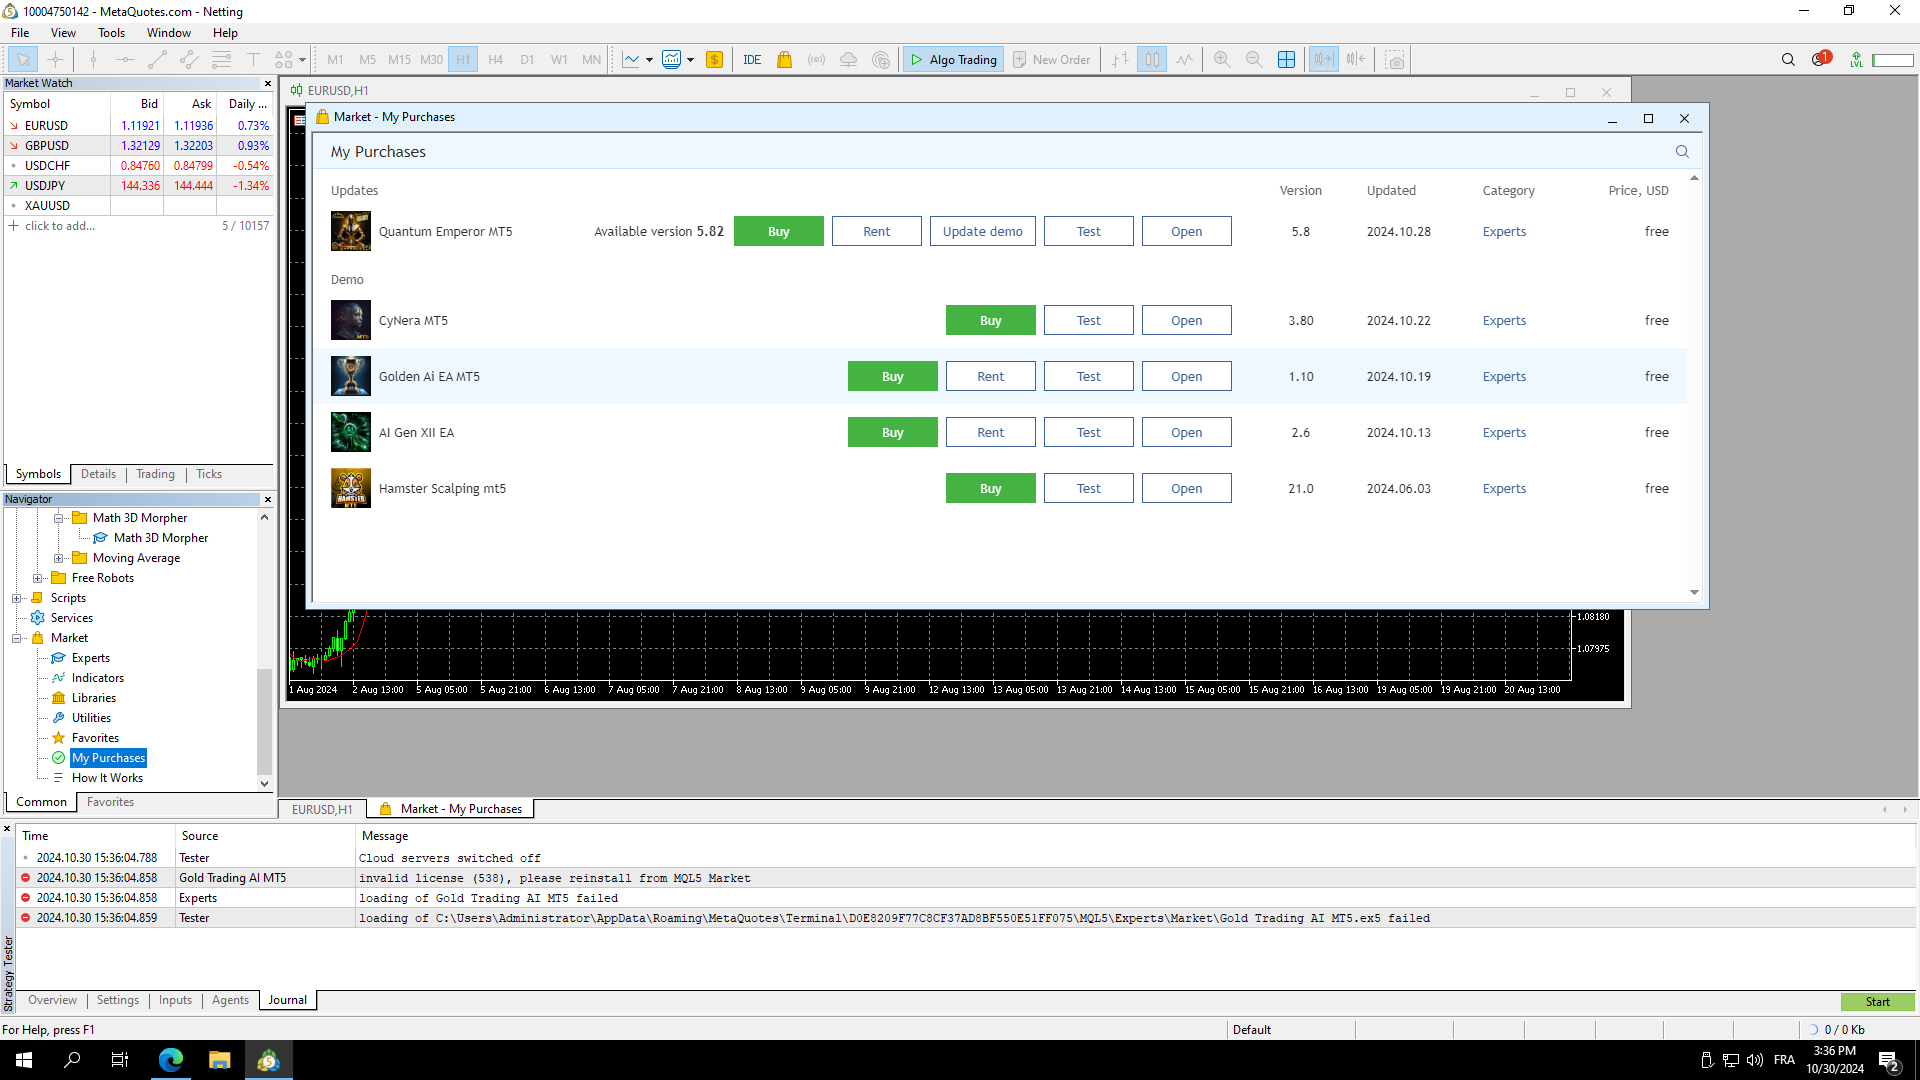Start the Strategy Tester
1920x1080 pixels.
tap(1878, 1002)
